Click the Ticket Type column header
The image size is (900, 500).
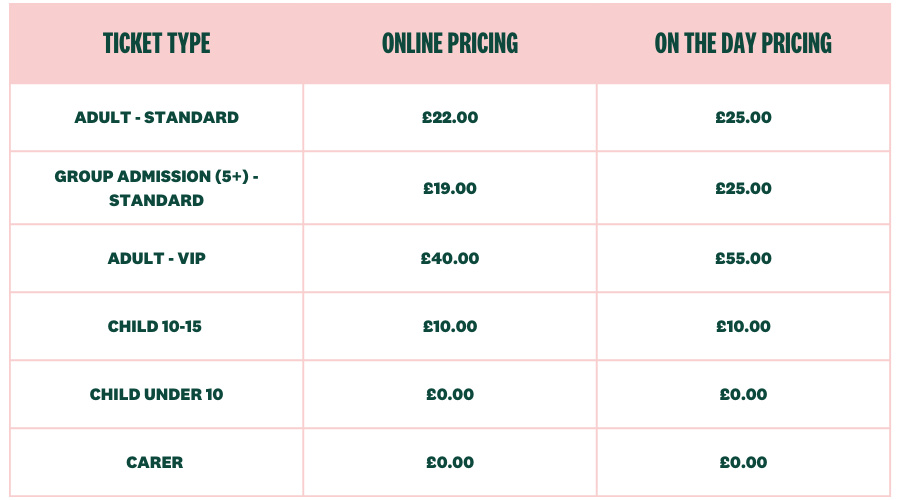(157, 44)
